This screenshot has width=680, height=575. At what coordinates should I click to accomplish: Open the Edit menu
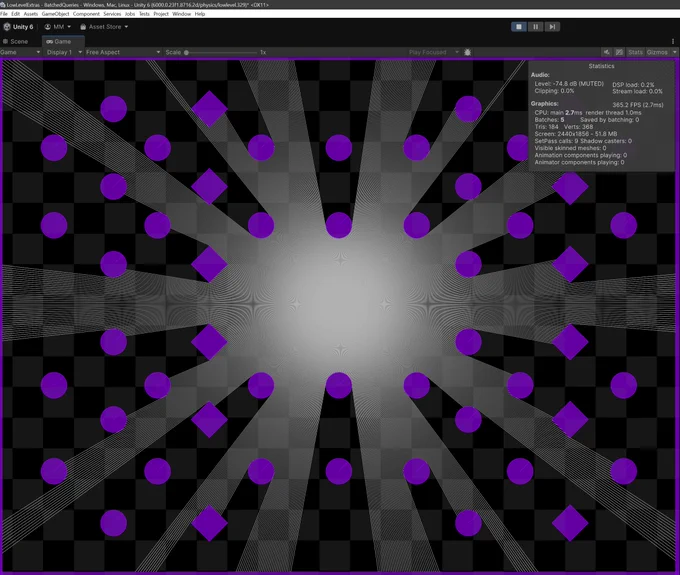click(16, 14)
